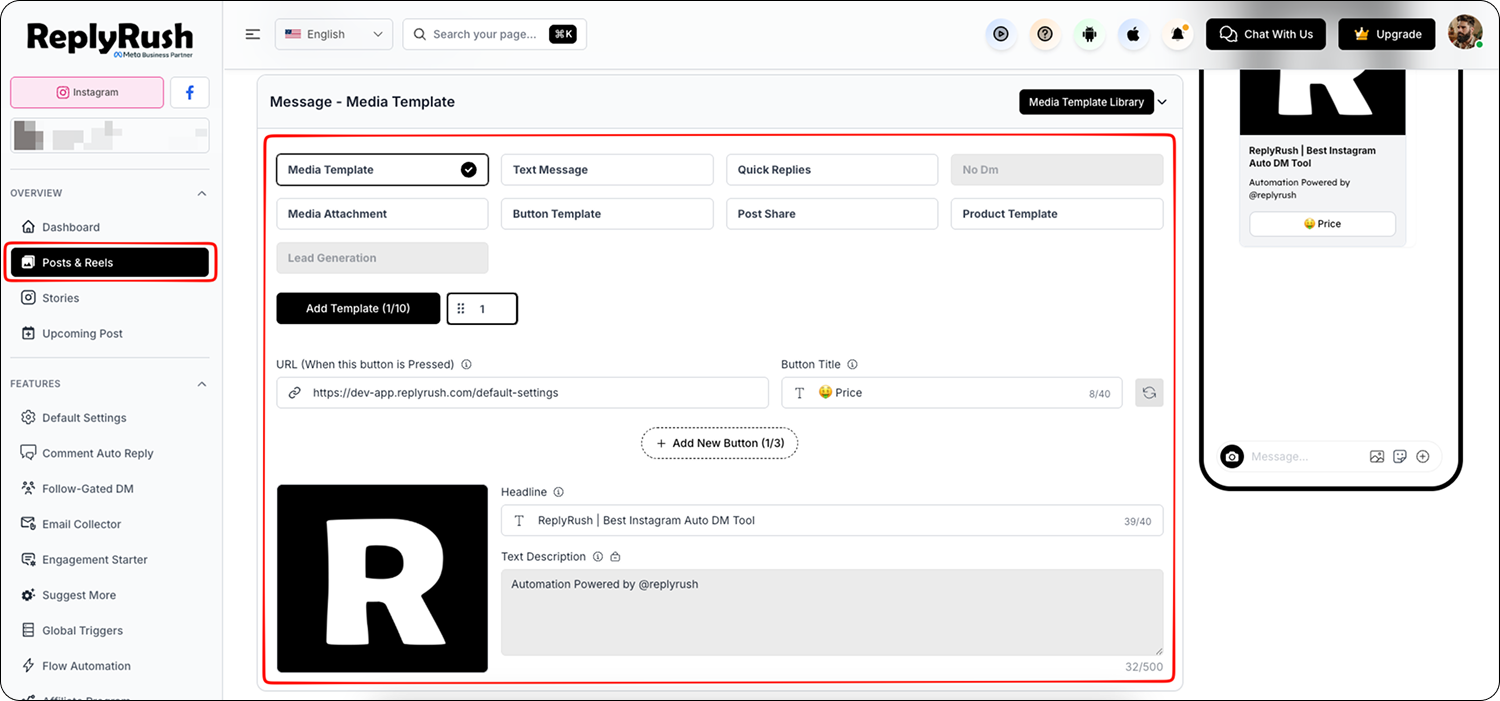The image size is (1500, 701).
Task: Open Stories in the sidebar
Action: pyautogui.click(x=110, y=298)
